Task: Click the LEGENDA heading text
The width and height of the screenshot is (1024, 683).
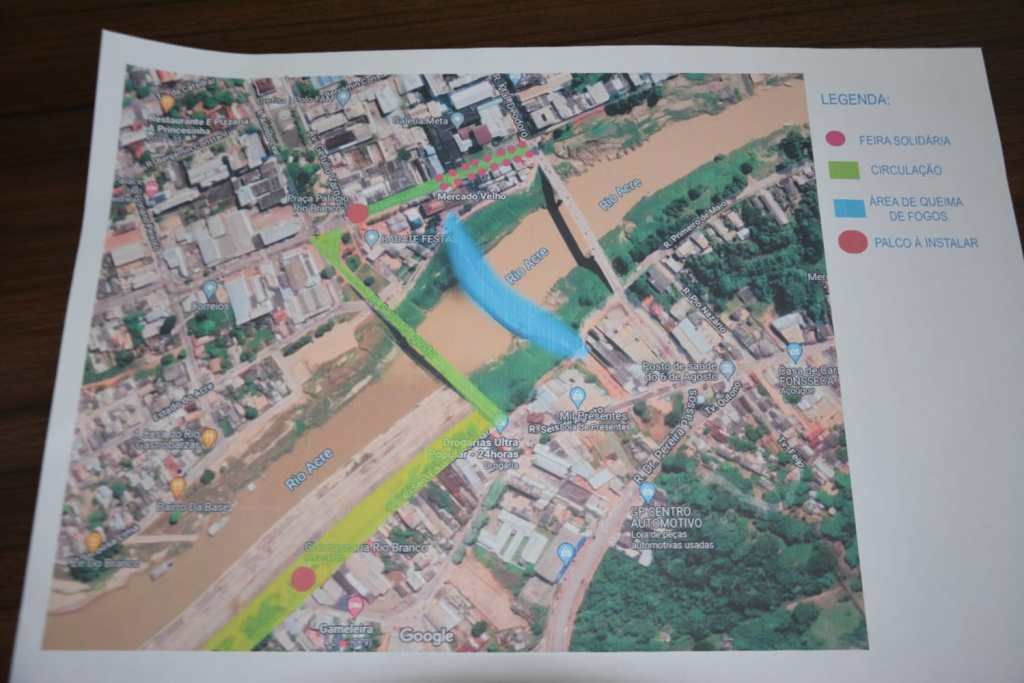Action: coord(855,99)
